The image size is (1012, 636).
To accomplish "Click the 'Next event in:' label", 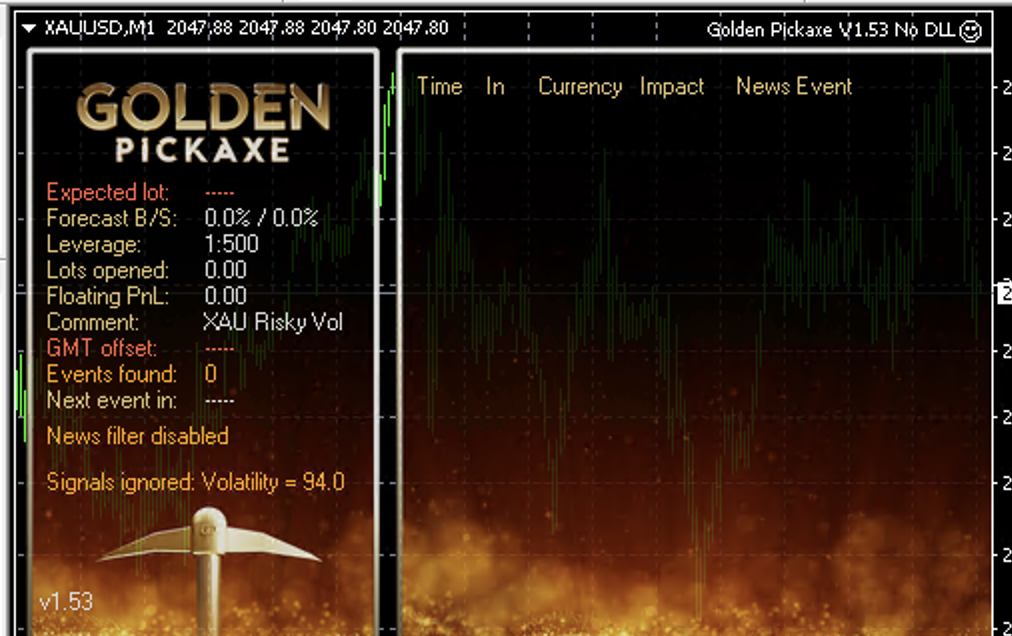I will click(112, 400).
